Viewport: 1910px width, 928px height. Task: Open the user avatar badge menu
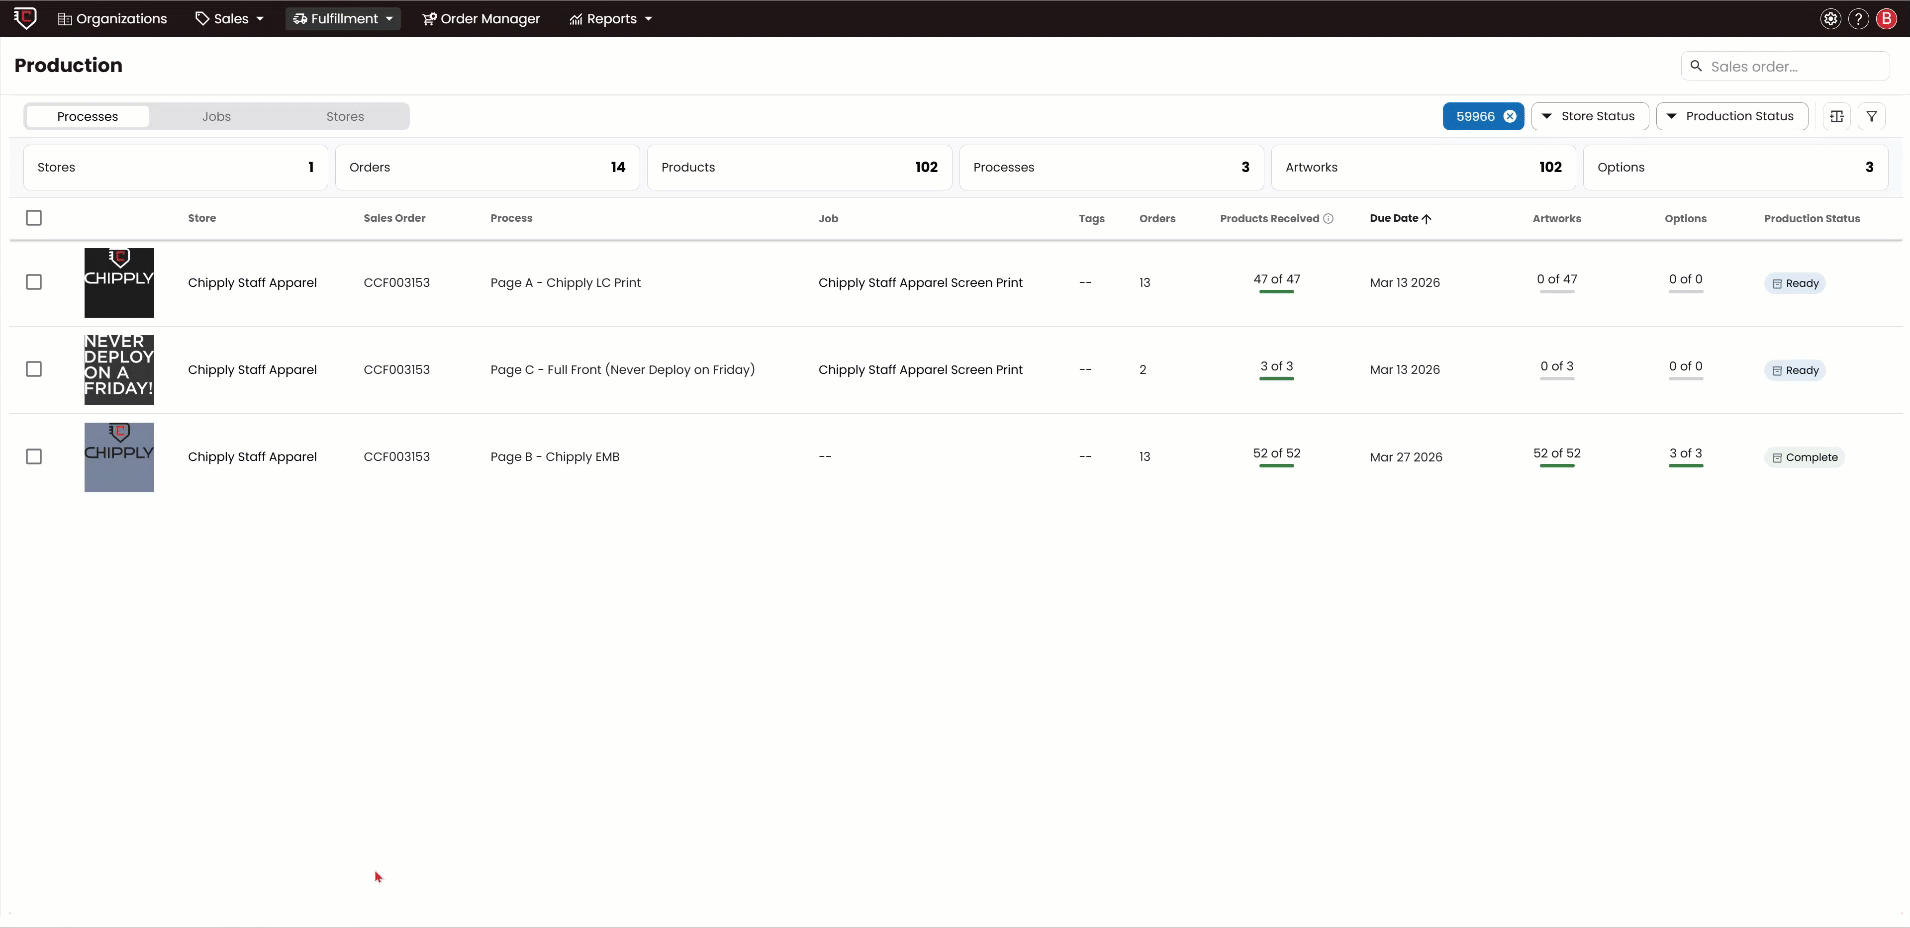pyautogui.click(x=1886, y=18)
